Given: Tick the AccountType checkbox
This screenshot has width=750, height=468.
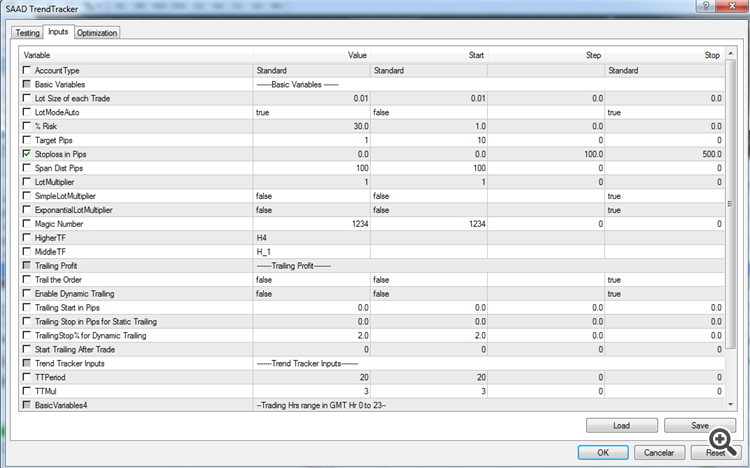Looking at the screenshot, I should tap(27, 70).
